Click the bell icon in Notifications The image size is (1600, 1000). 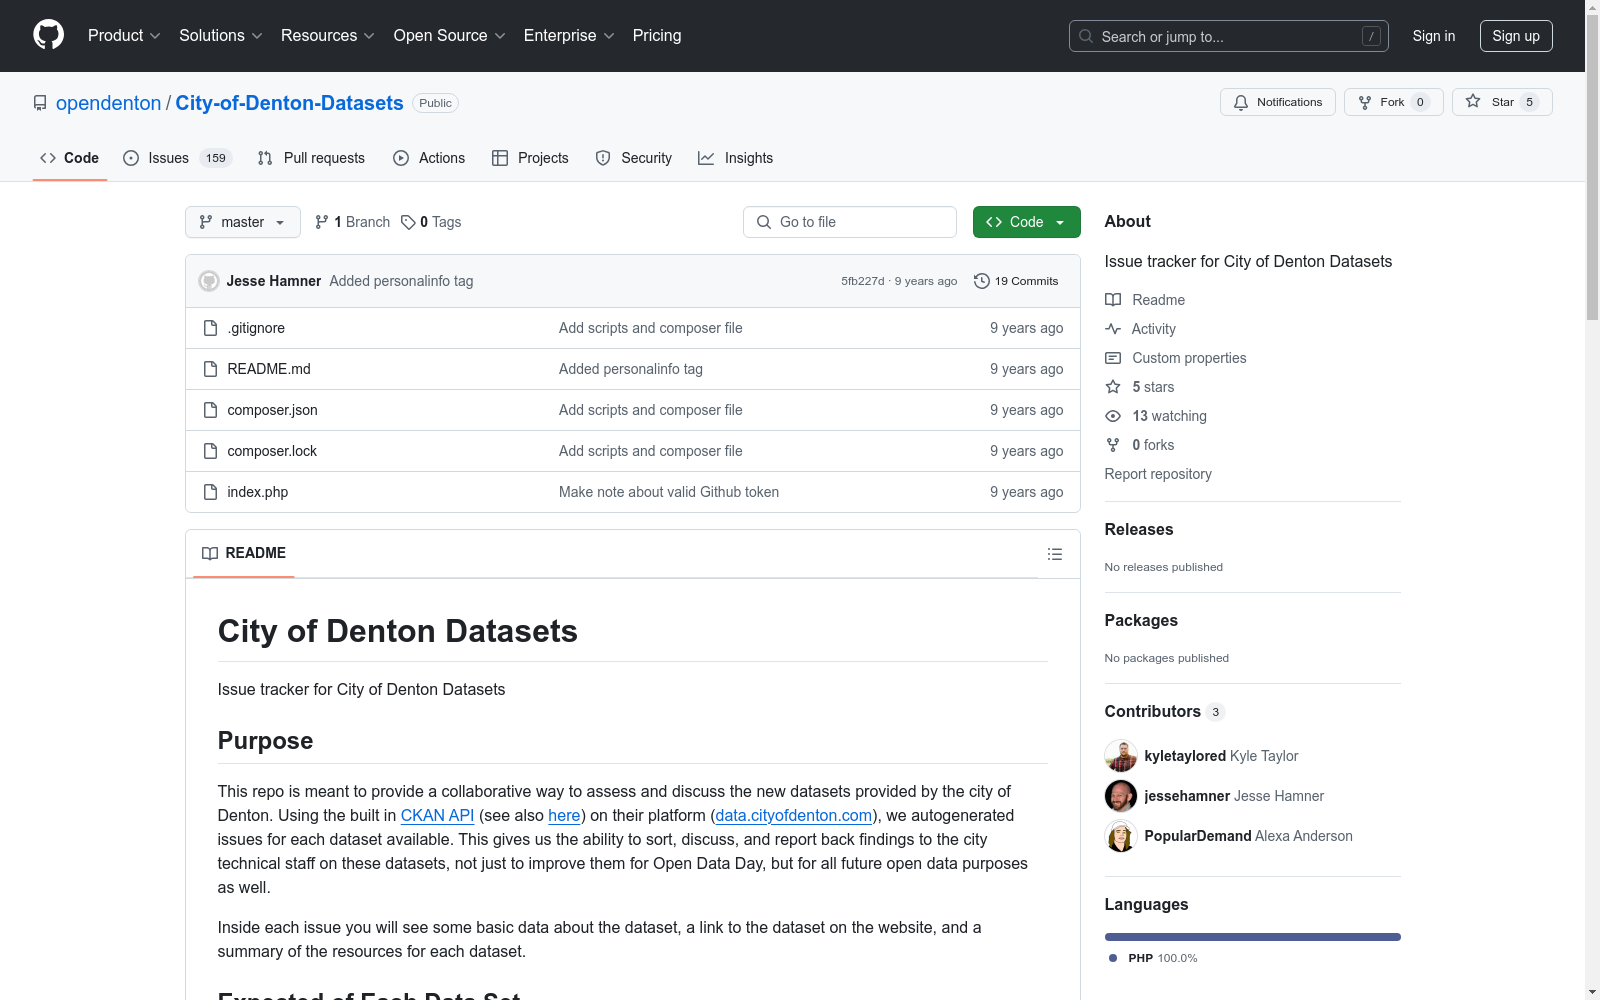point(1241,102)
